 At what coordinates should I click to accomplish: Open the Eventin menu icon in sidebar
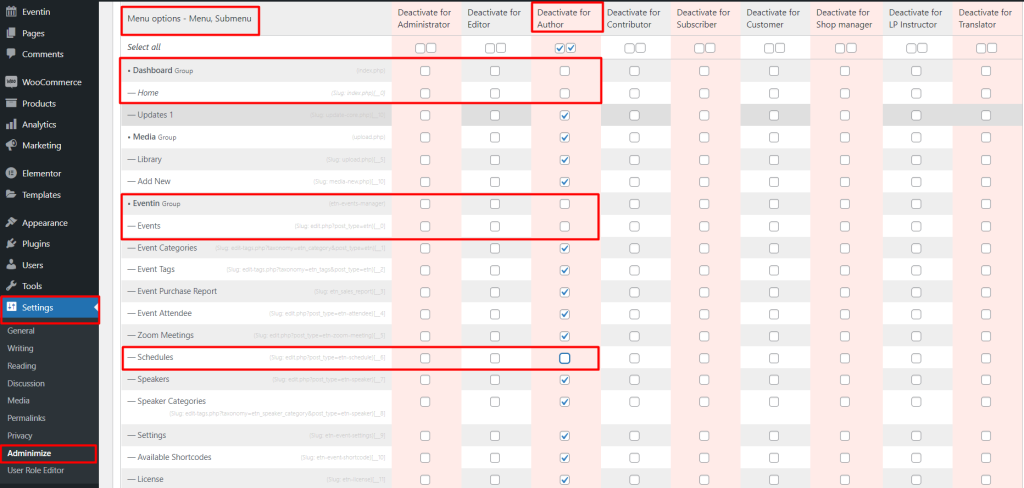pyautogui.click(x=11, y=12)
